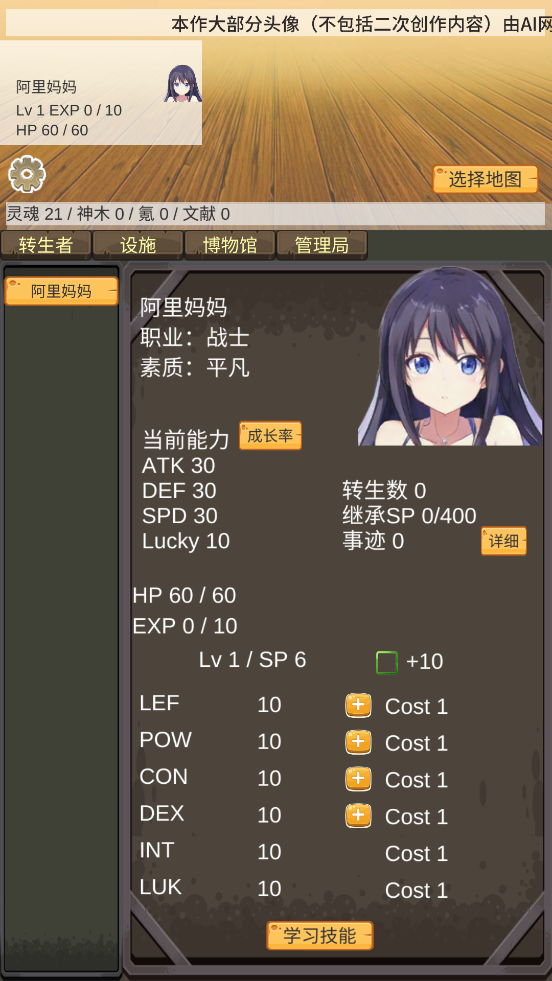552x981 pixels.
Task: Switch to the 管理局 tab
Action: point(322,245)
